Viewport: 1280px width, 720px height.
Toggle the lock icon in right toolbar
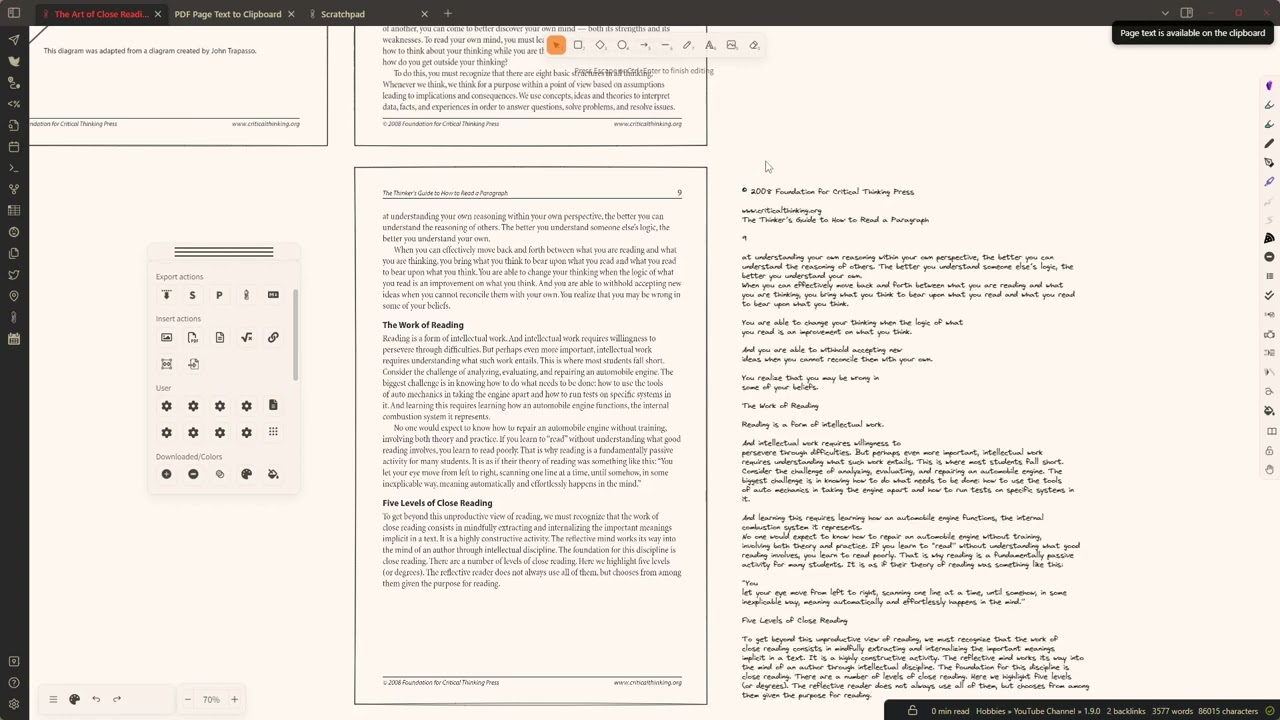(x=1269, y=451)
